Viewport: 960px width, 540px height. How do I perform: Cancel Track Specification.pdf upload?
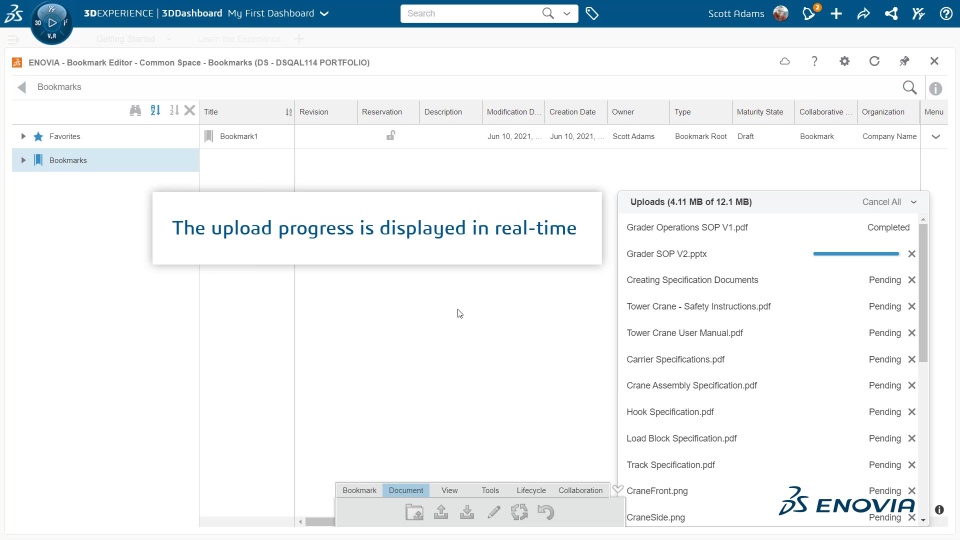[912, 465]
